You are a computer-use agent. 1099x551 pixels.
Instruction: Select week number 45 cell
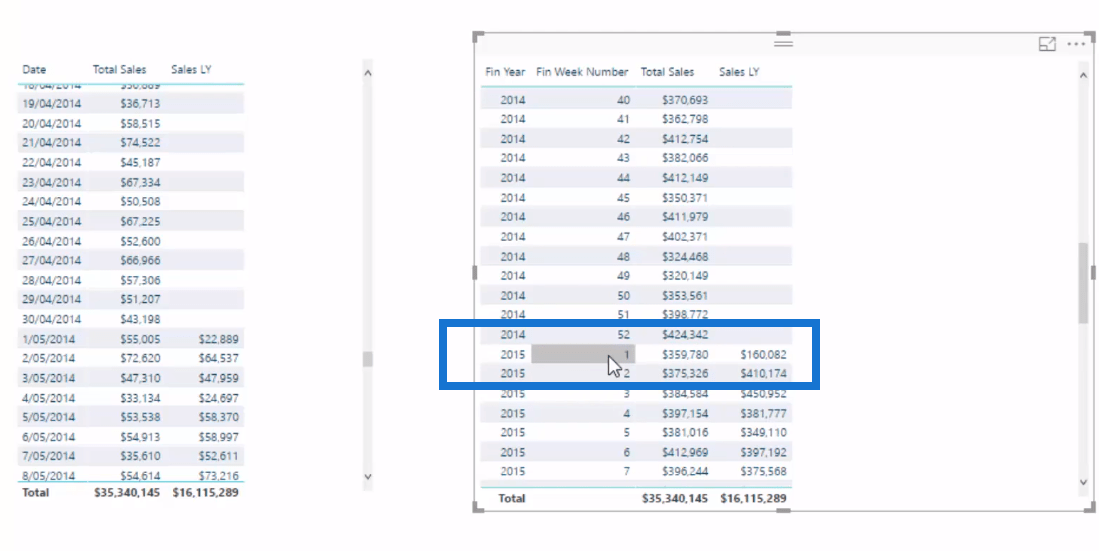[x=623, y=198]
